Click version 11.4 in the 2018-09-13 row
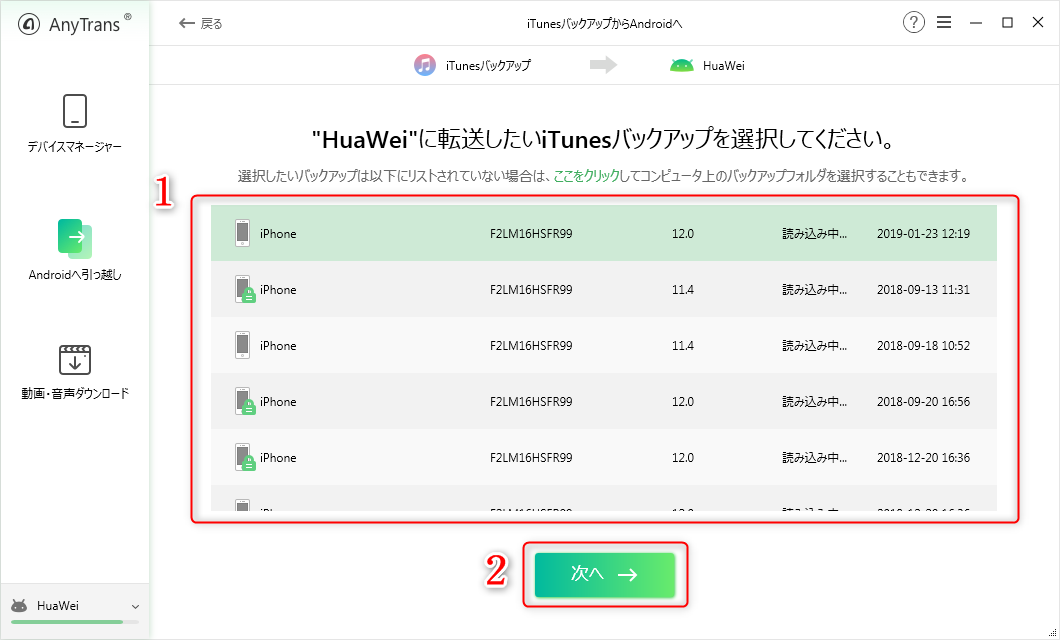Viewport: 1060px width, 640px height. pyautogui.click(x=683, y=290)
